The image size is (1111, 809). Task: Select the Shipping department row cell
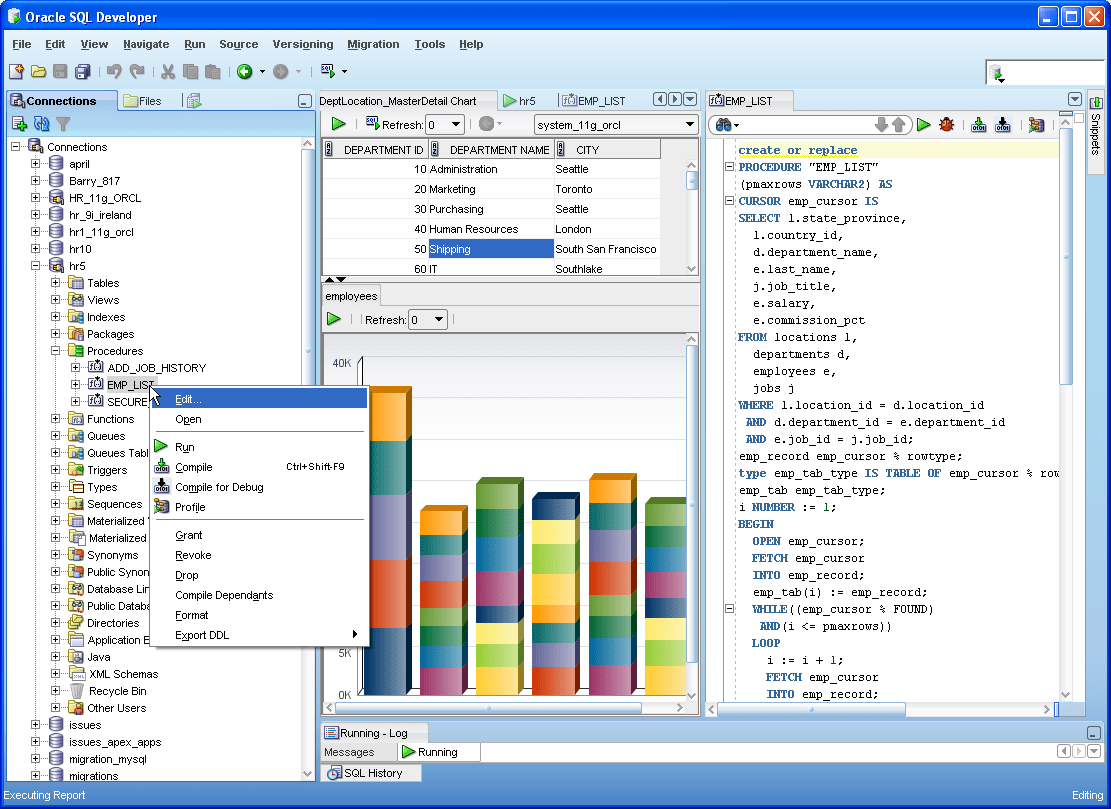490,249
